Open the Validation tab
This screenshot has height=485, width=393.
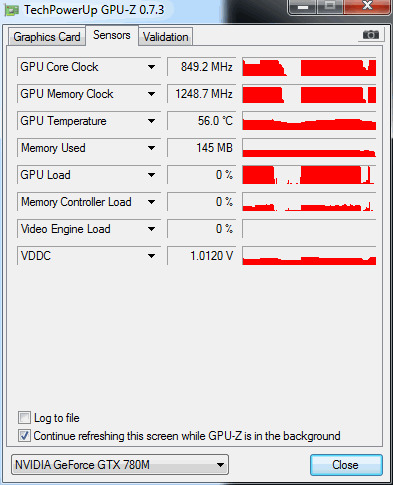[166, 37]
